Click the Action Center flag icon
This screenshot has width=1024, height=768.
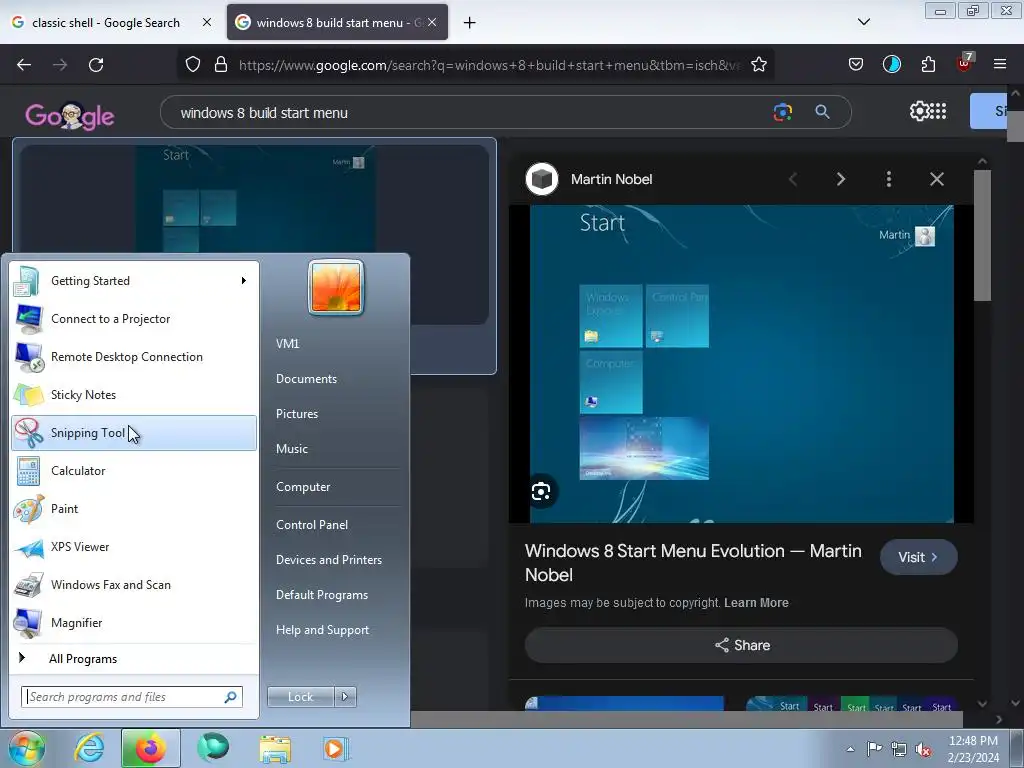click(874, 748)
